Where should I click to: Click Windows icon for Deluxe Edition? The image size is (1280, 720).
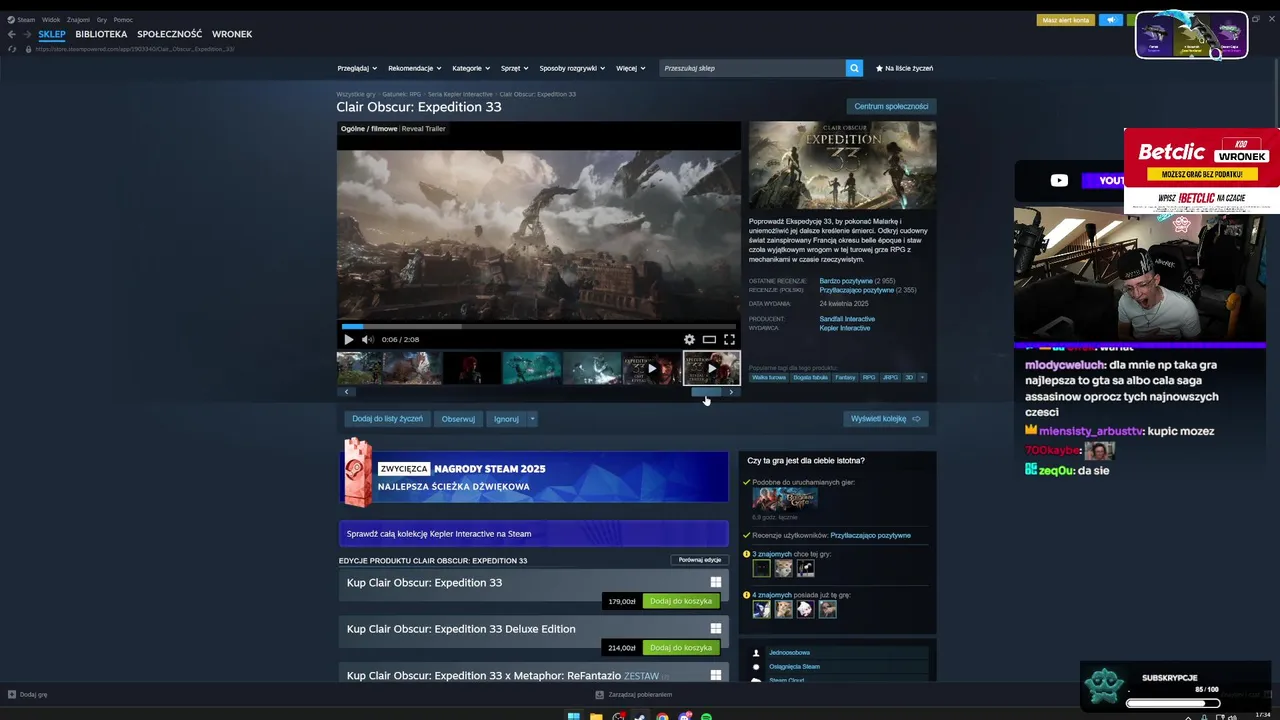point(716,629)
